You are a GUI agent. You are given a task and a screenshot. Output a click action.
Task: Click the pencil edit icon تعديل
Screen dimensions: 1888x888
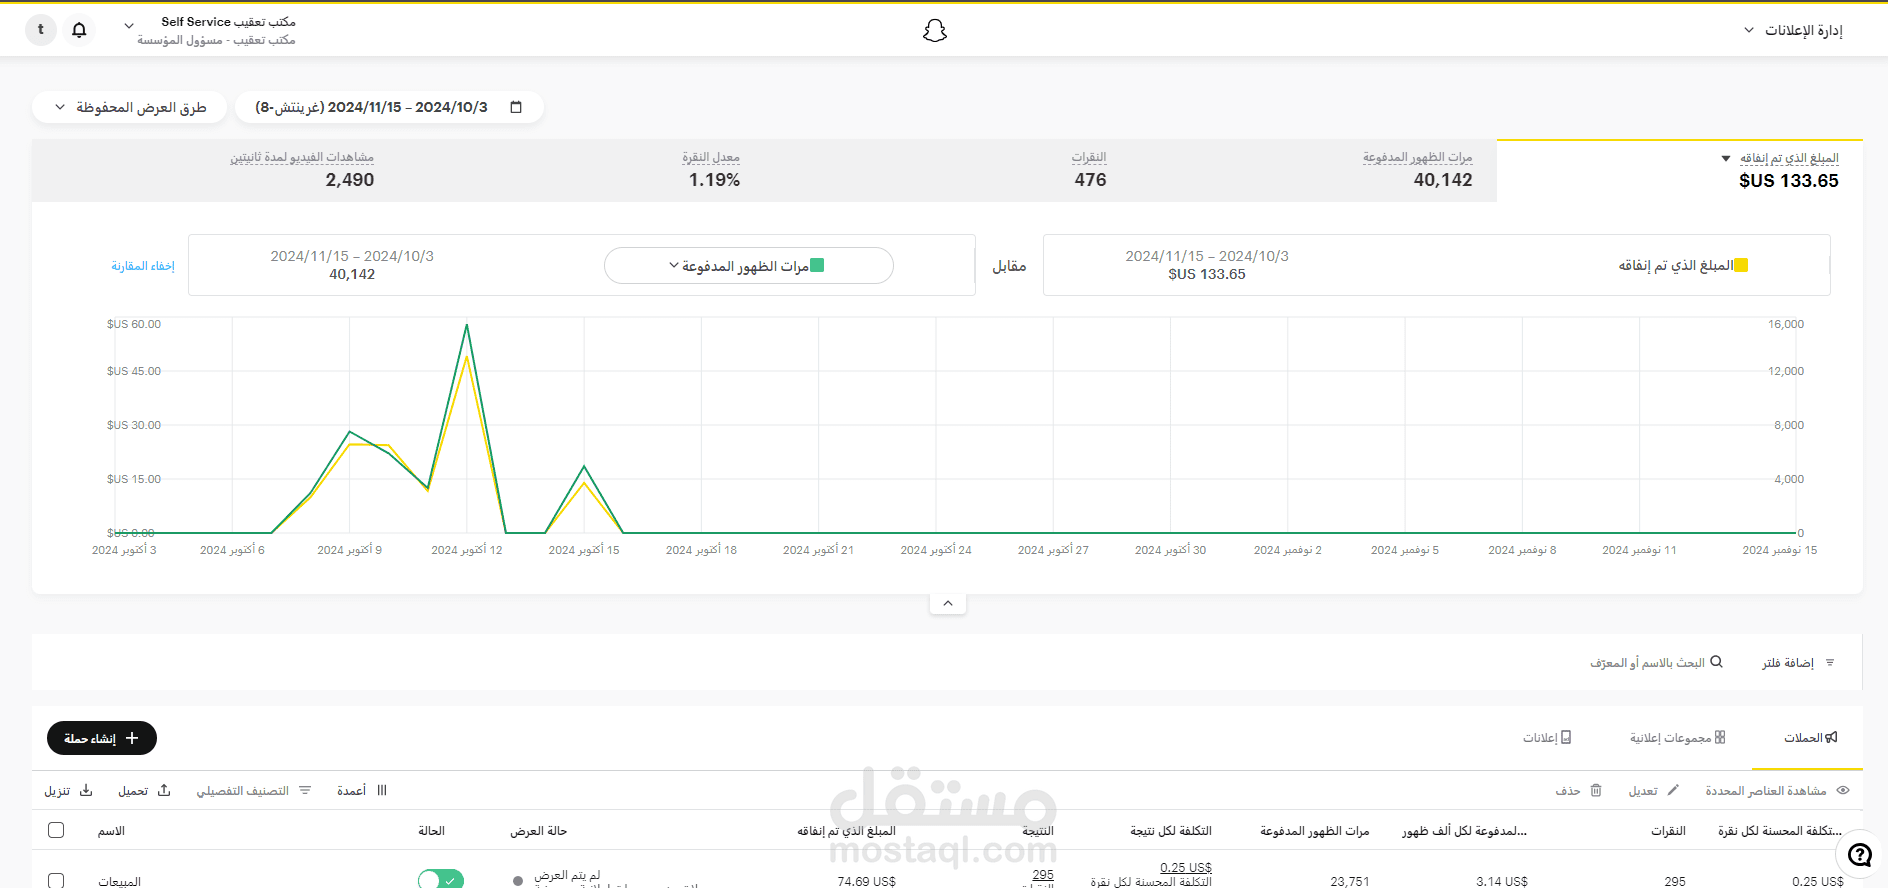[x=1674, y=790]
